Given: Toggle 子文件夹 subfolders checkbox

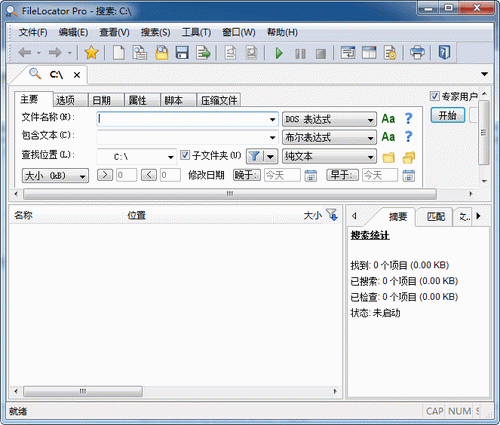Looking at the screenshot, I should click(185, 155).
